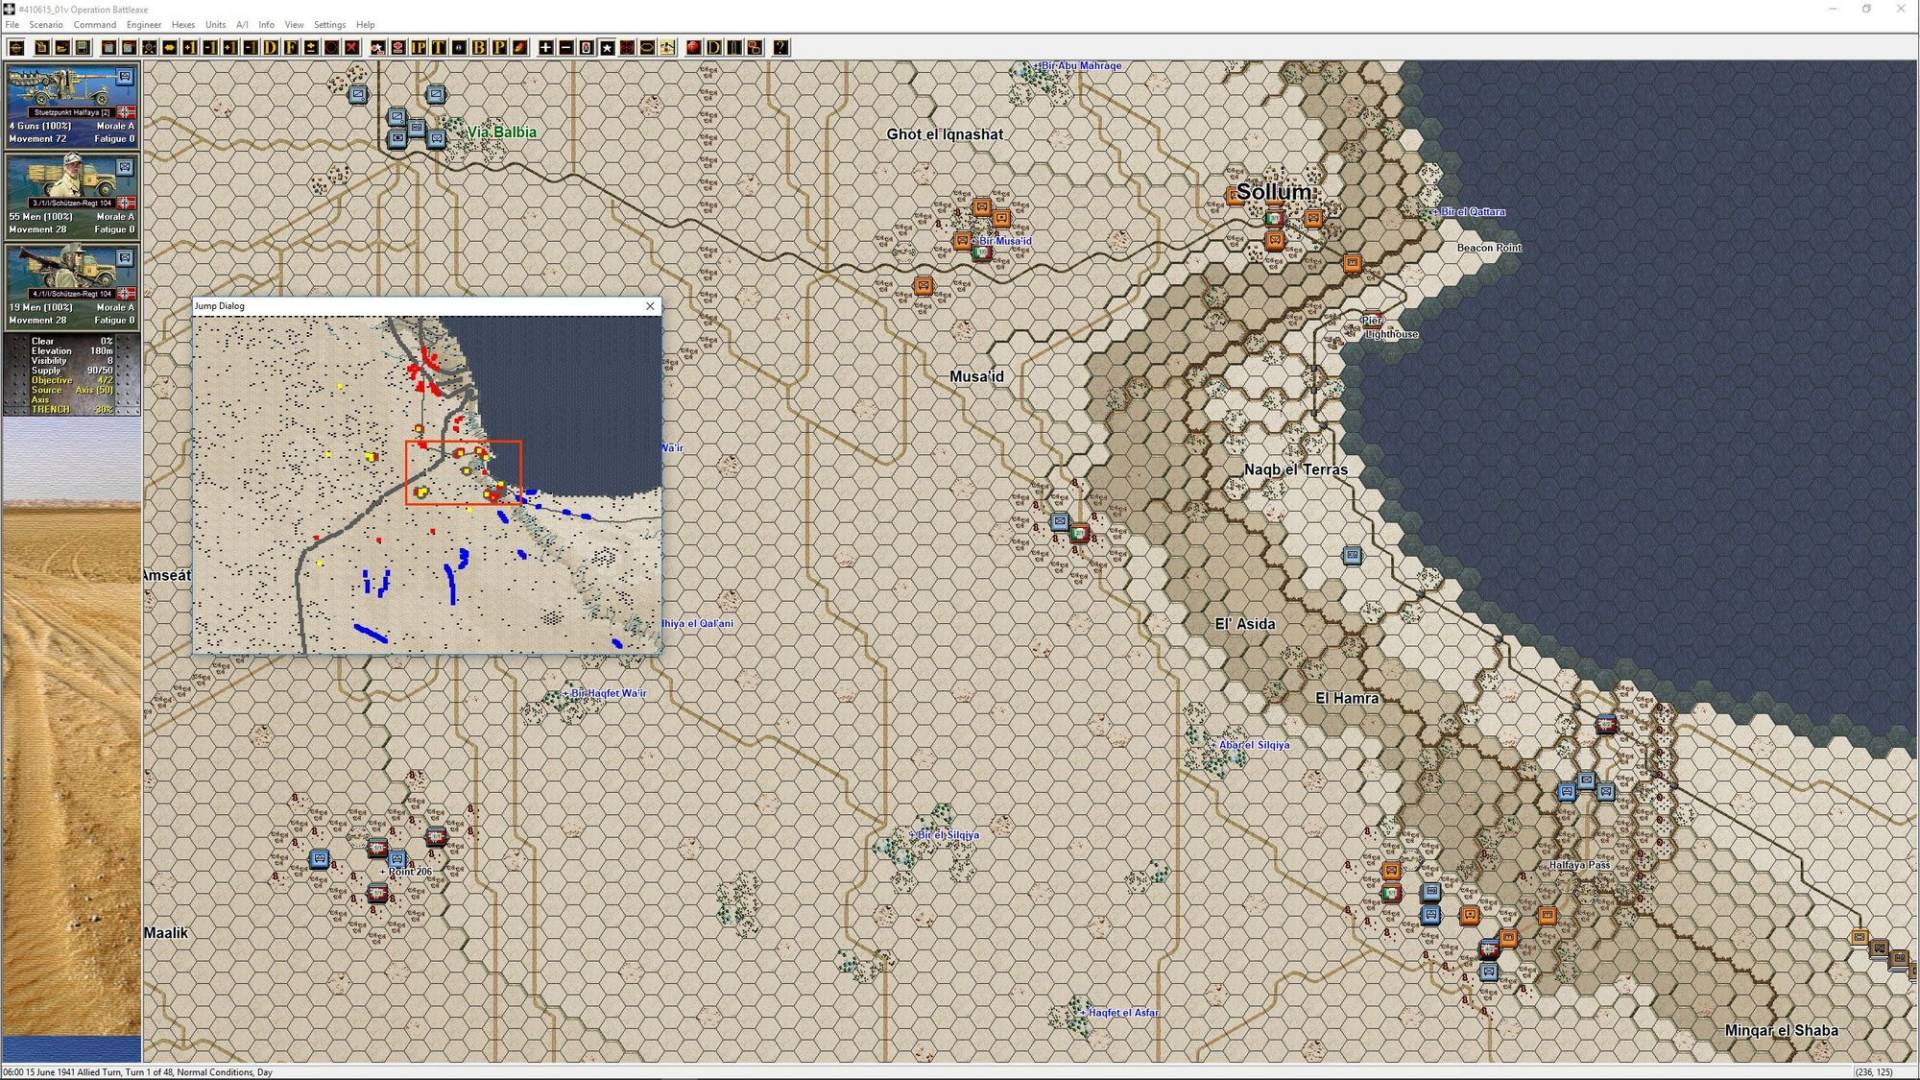1920x1080 pixels.
Task: Select the Stuetzpunkt Halfaya gun unit card
Action: (x=70, y=105)
